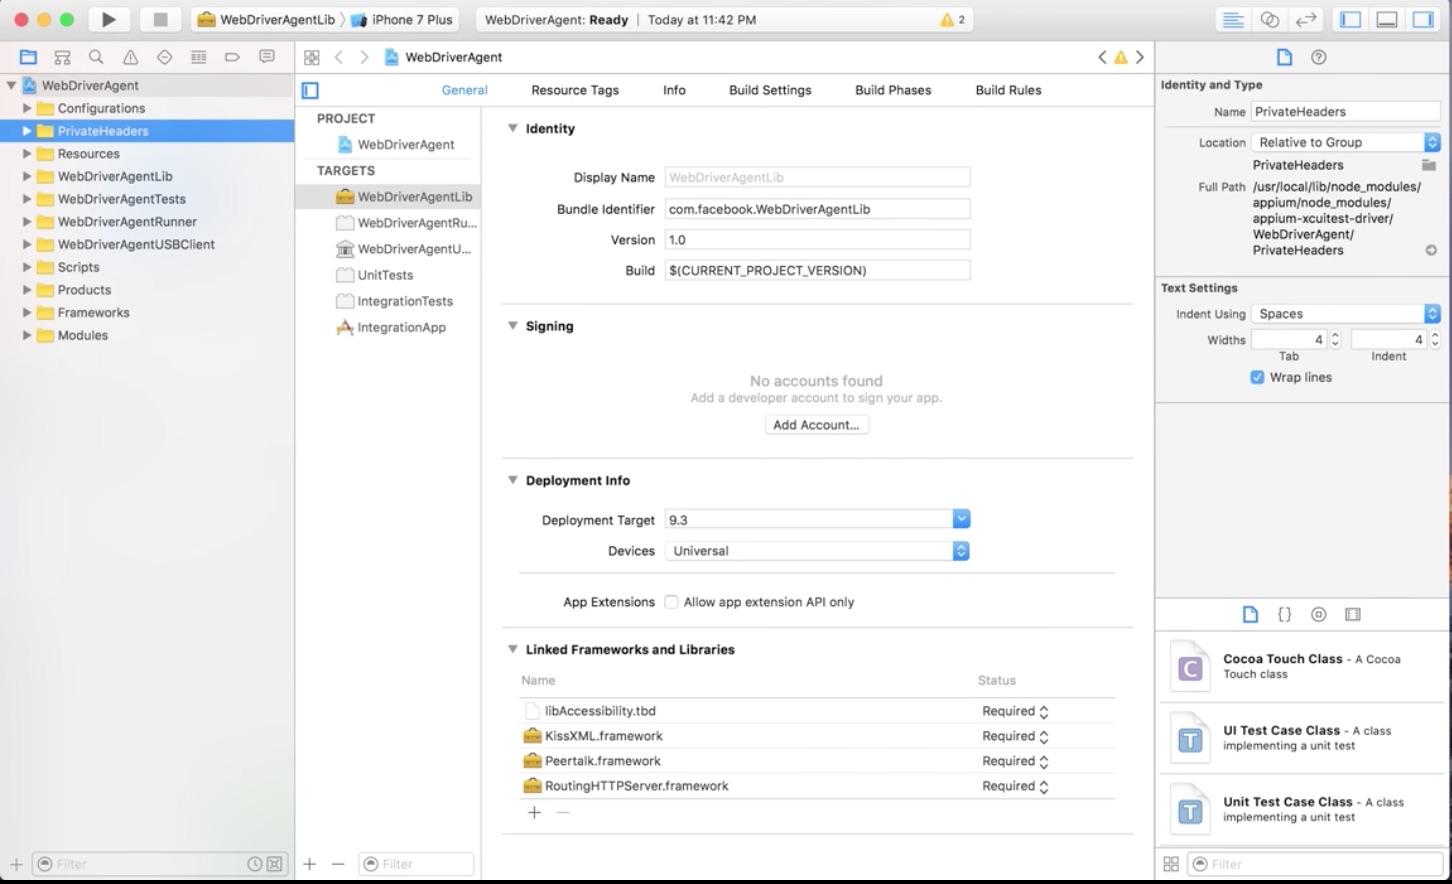Open the Find navigator magnifier
Screen dimensions: 1452x884
coord(96,57)
